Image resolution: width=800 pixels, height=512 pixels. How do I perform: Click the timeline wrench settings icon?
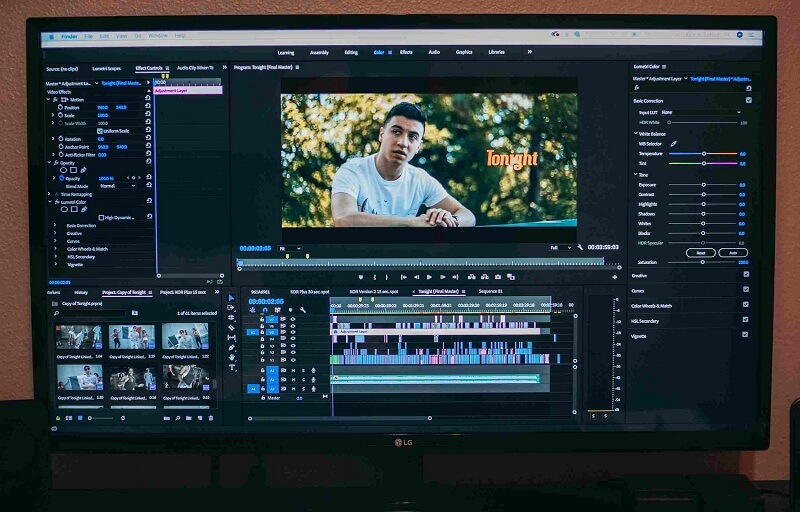[x=303, y=310]
